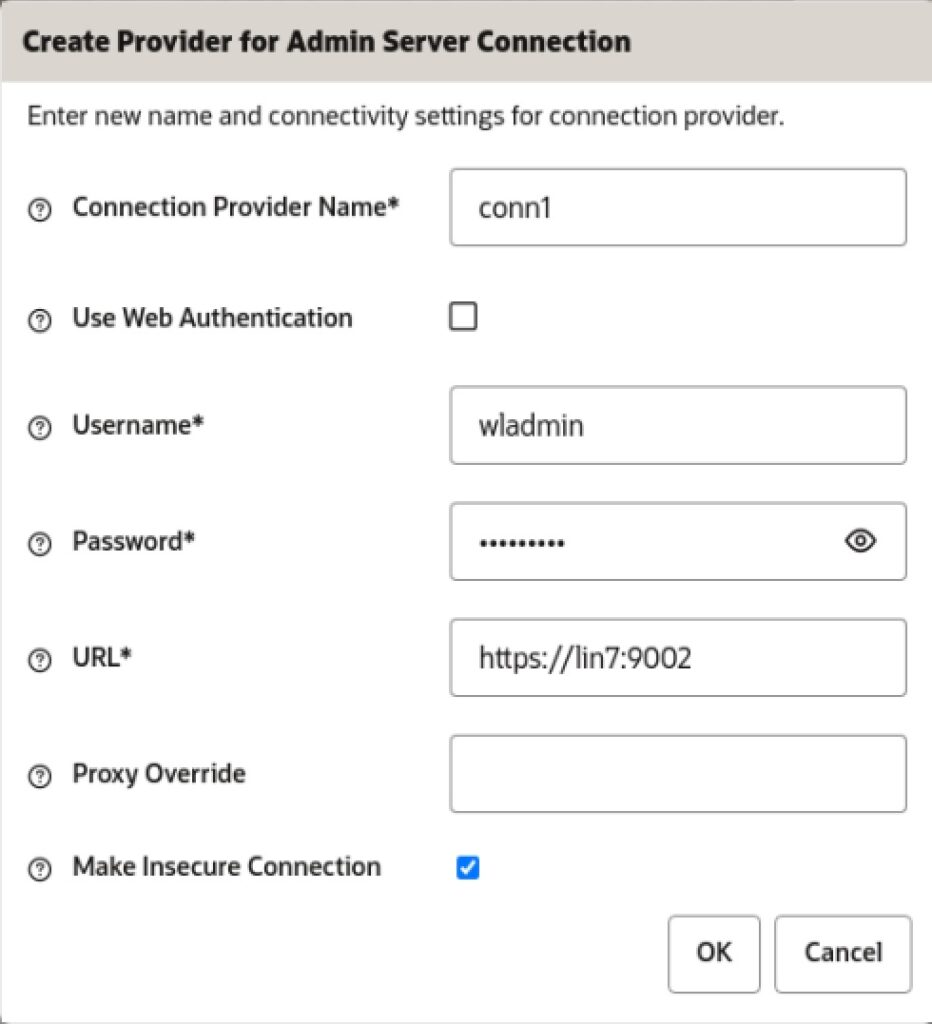Show help icon for Use Web Authentication
Viewport: 932px width, 1024px height.
[x=40, y=320]
